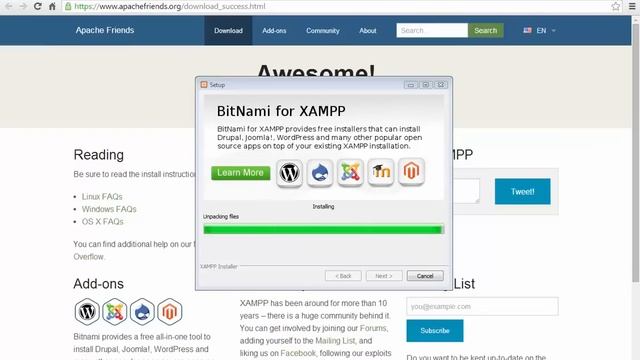The image size is (640, 360).
Task: Click the installation progress bar
Action: click(323, 230)
